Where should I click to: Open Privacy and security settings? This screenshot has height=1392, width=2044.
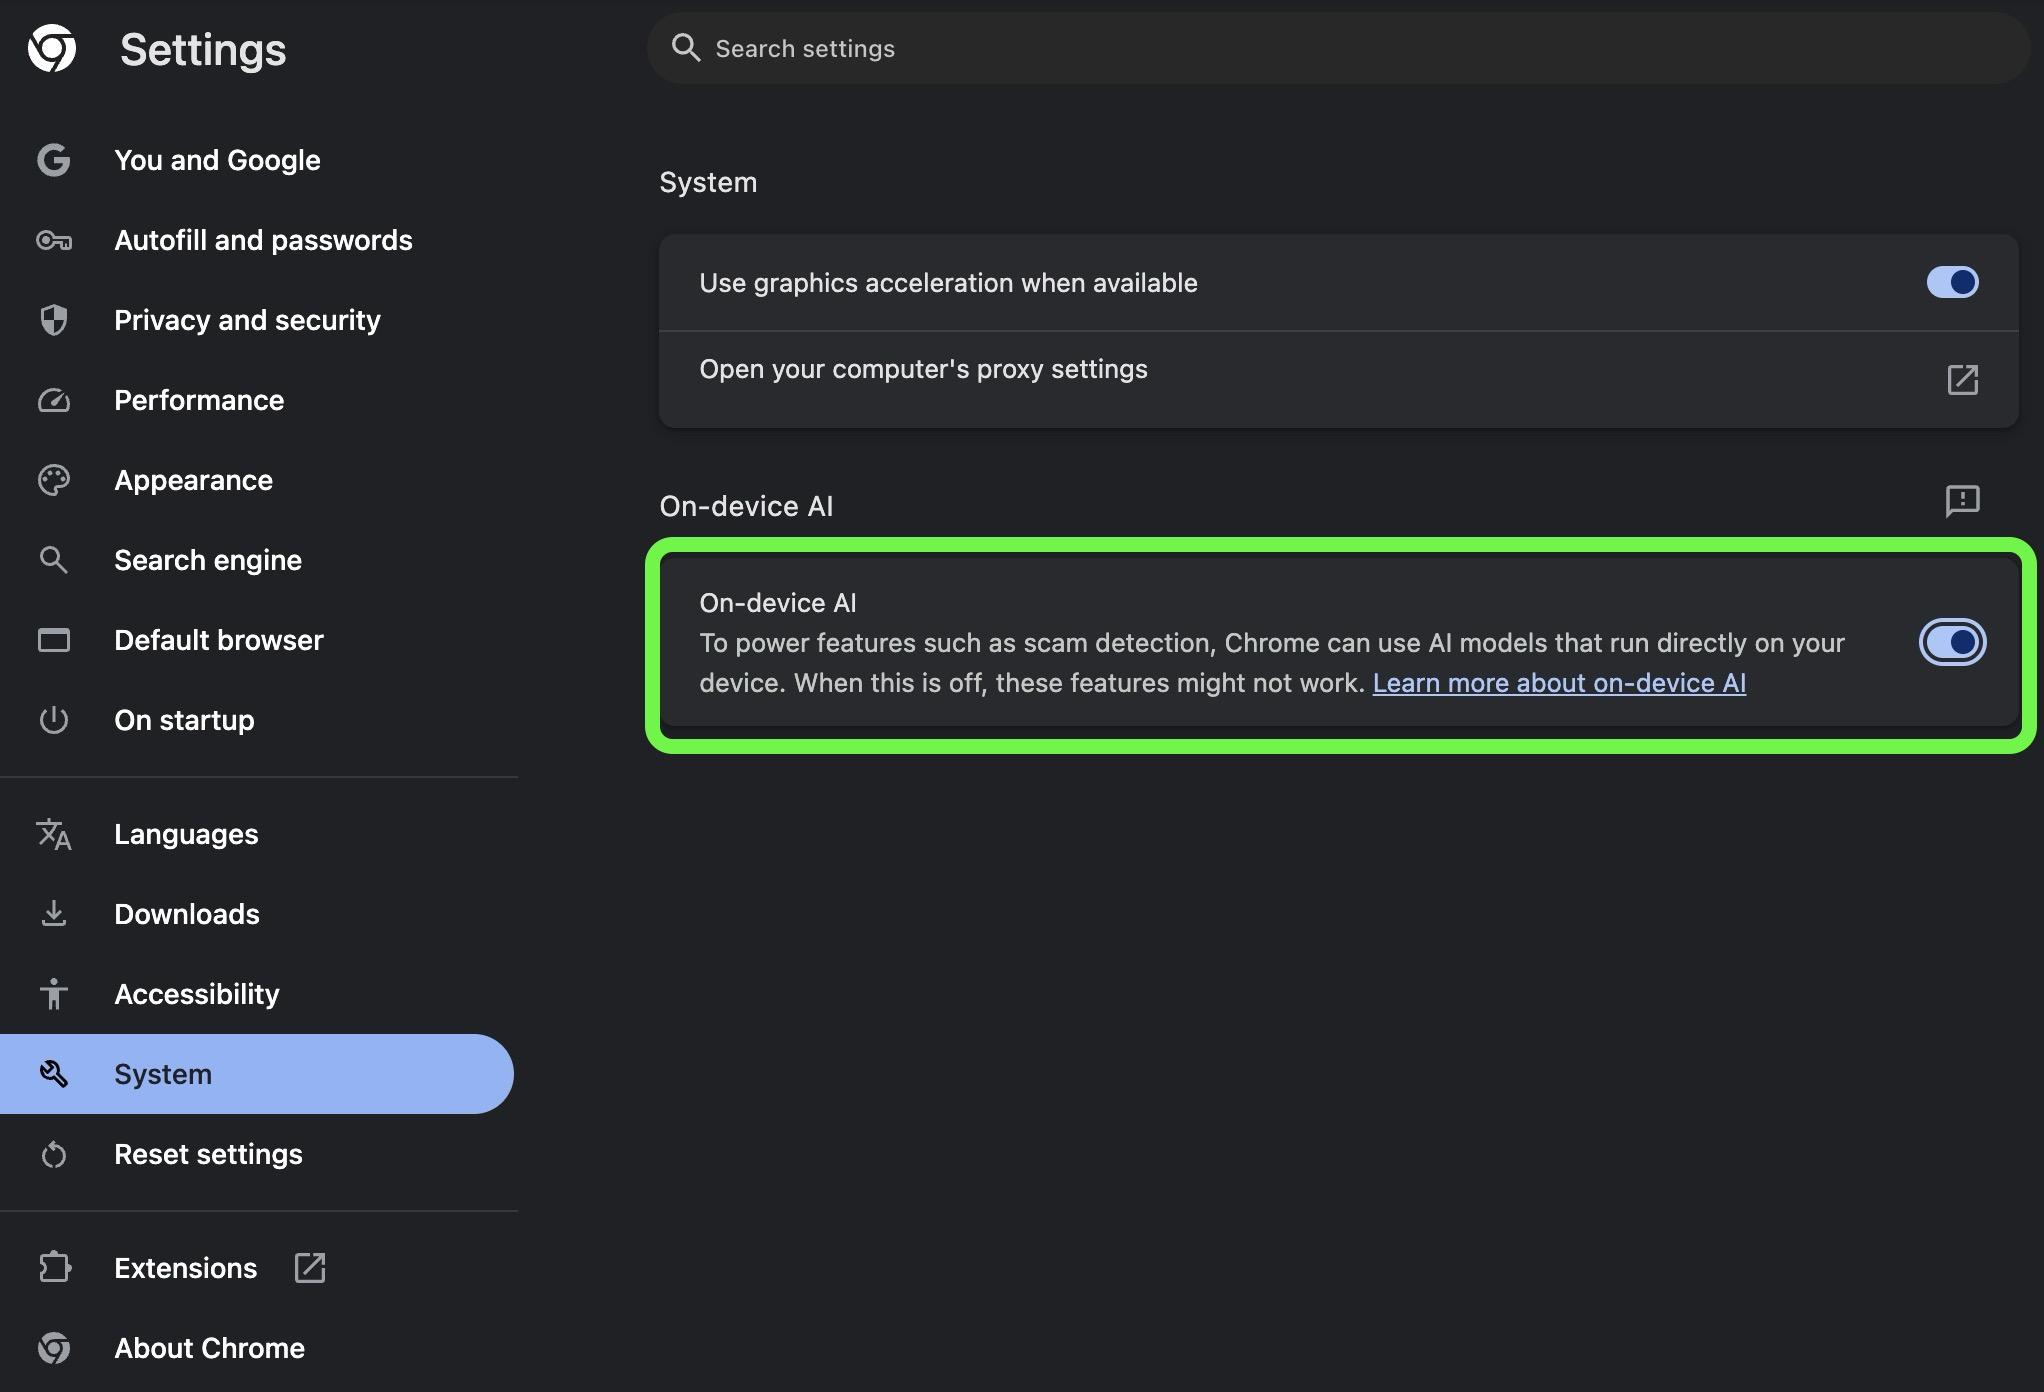(x=257, y=320)
